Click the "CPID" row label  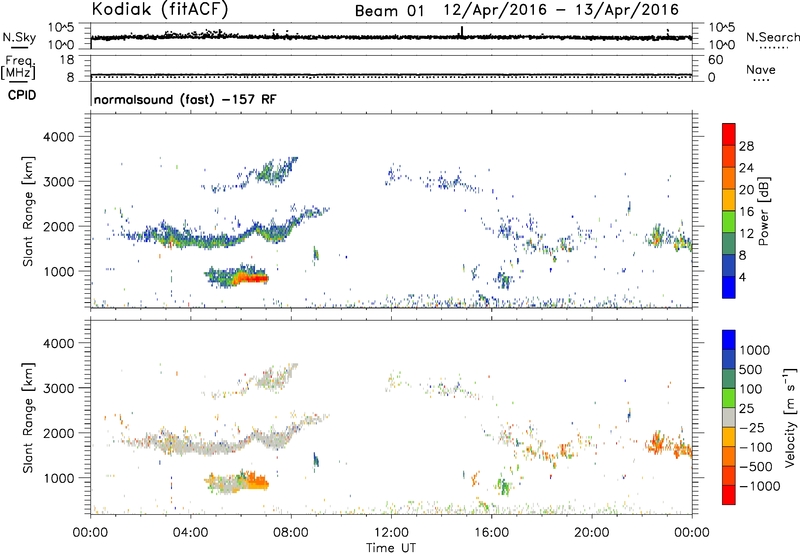[22, 95]
